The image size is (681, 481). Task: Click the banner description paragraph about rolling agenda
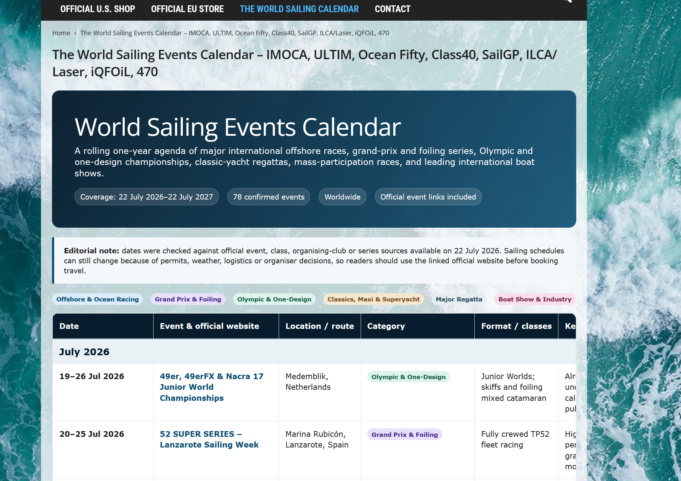pyautogui.click(x=304, y=162)
